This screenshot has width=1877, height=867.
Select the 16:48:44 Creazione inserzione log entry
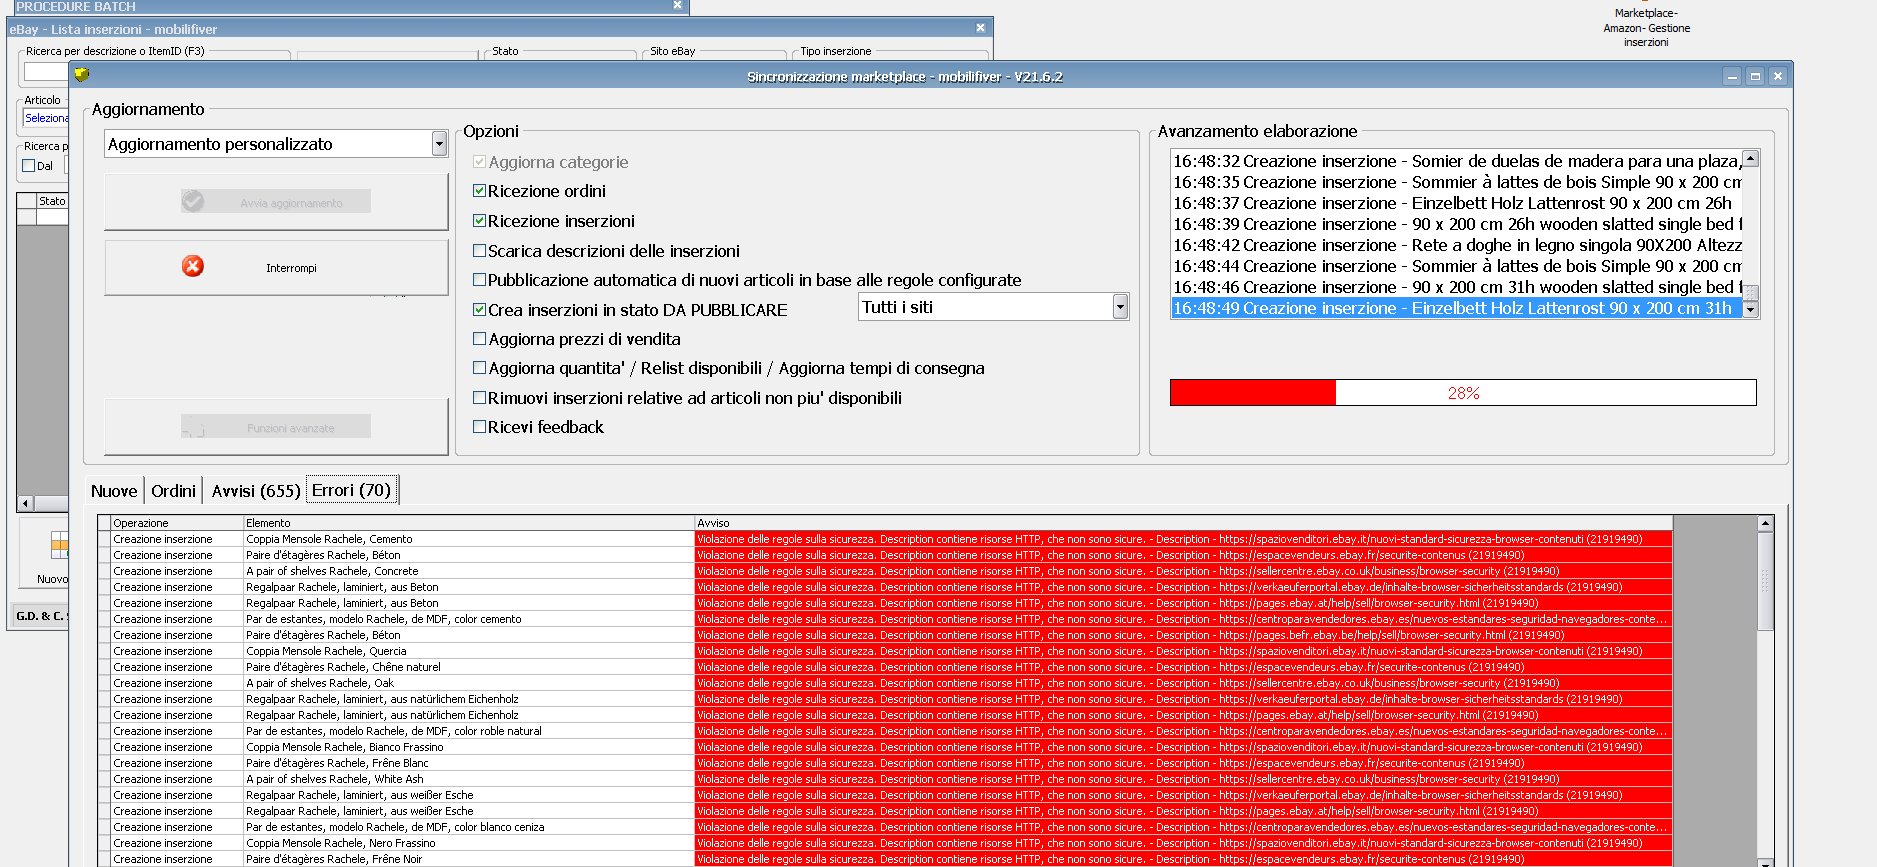[1457, 266]
